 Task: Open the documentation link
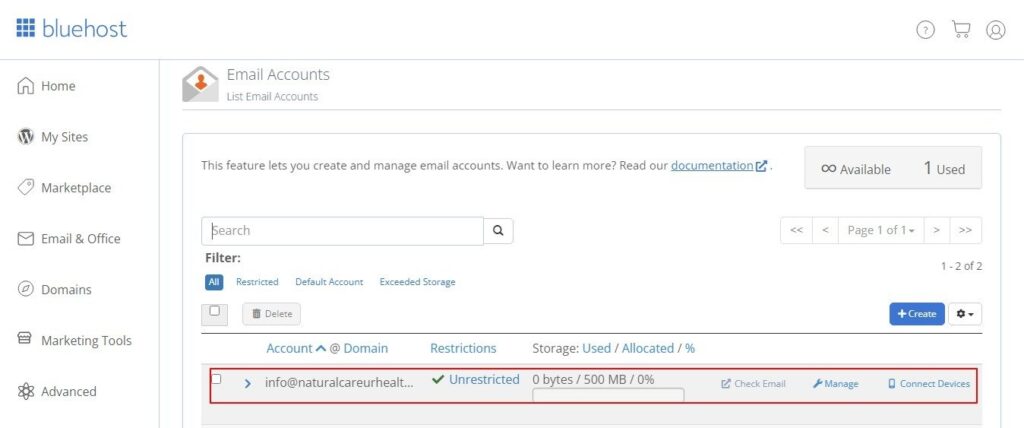(x=712, y=166)
